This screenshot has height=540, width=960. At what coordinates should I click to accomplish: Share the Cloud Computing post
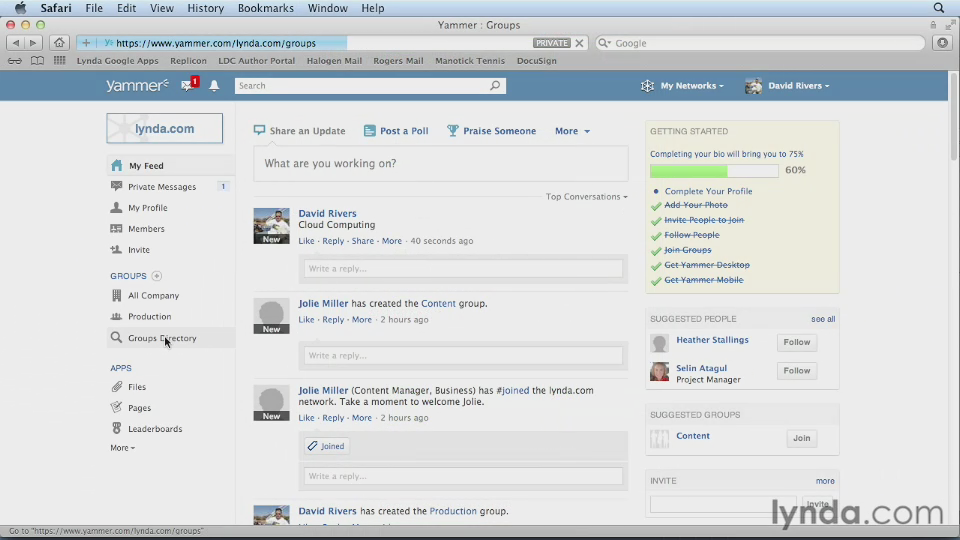coord(362,241)
